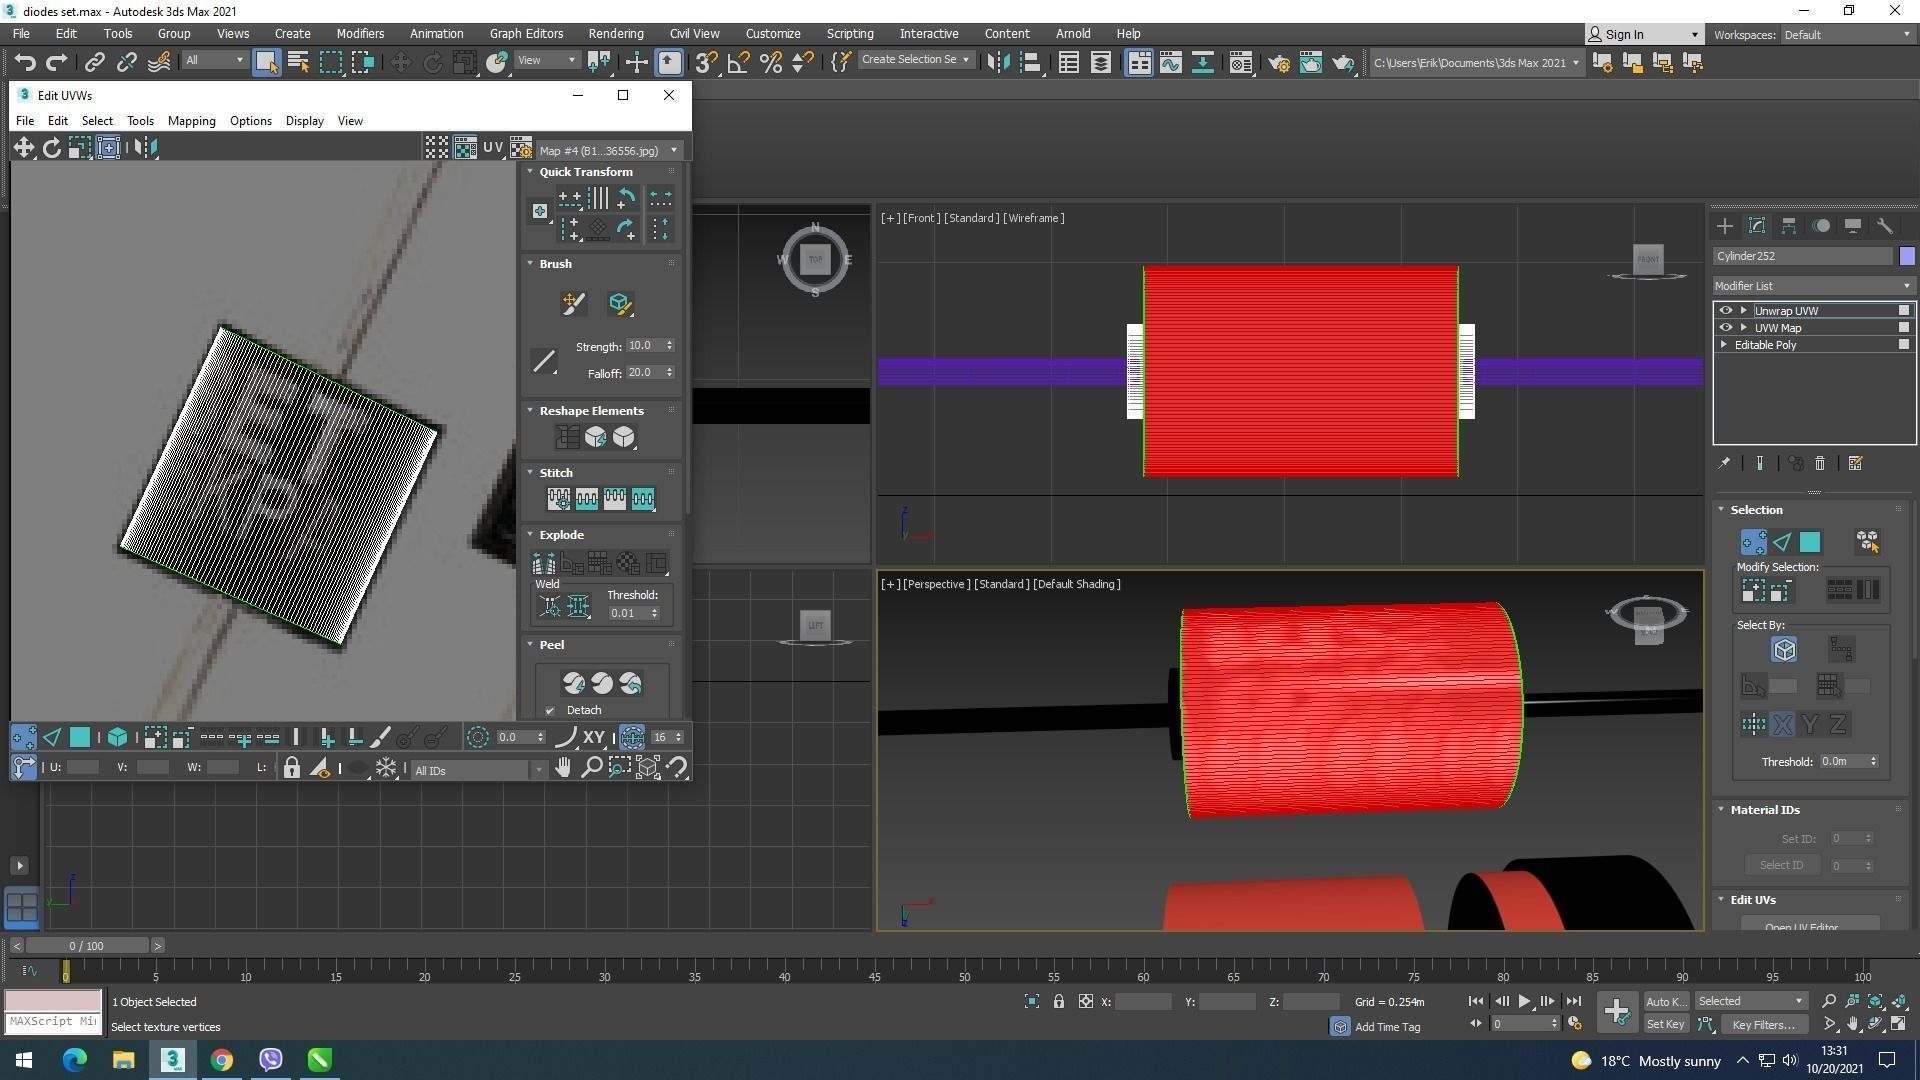The width and height of the screenshot is (1920, 1080).
Task: Click the Play Animation button
Action: click(x=1524, y=1001)
